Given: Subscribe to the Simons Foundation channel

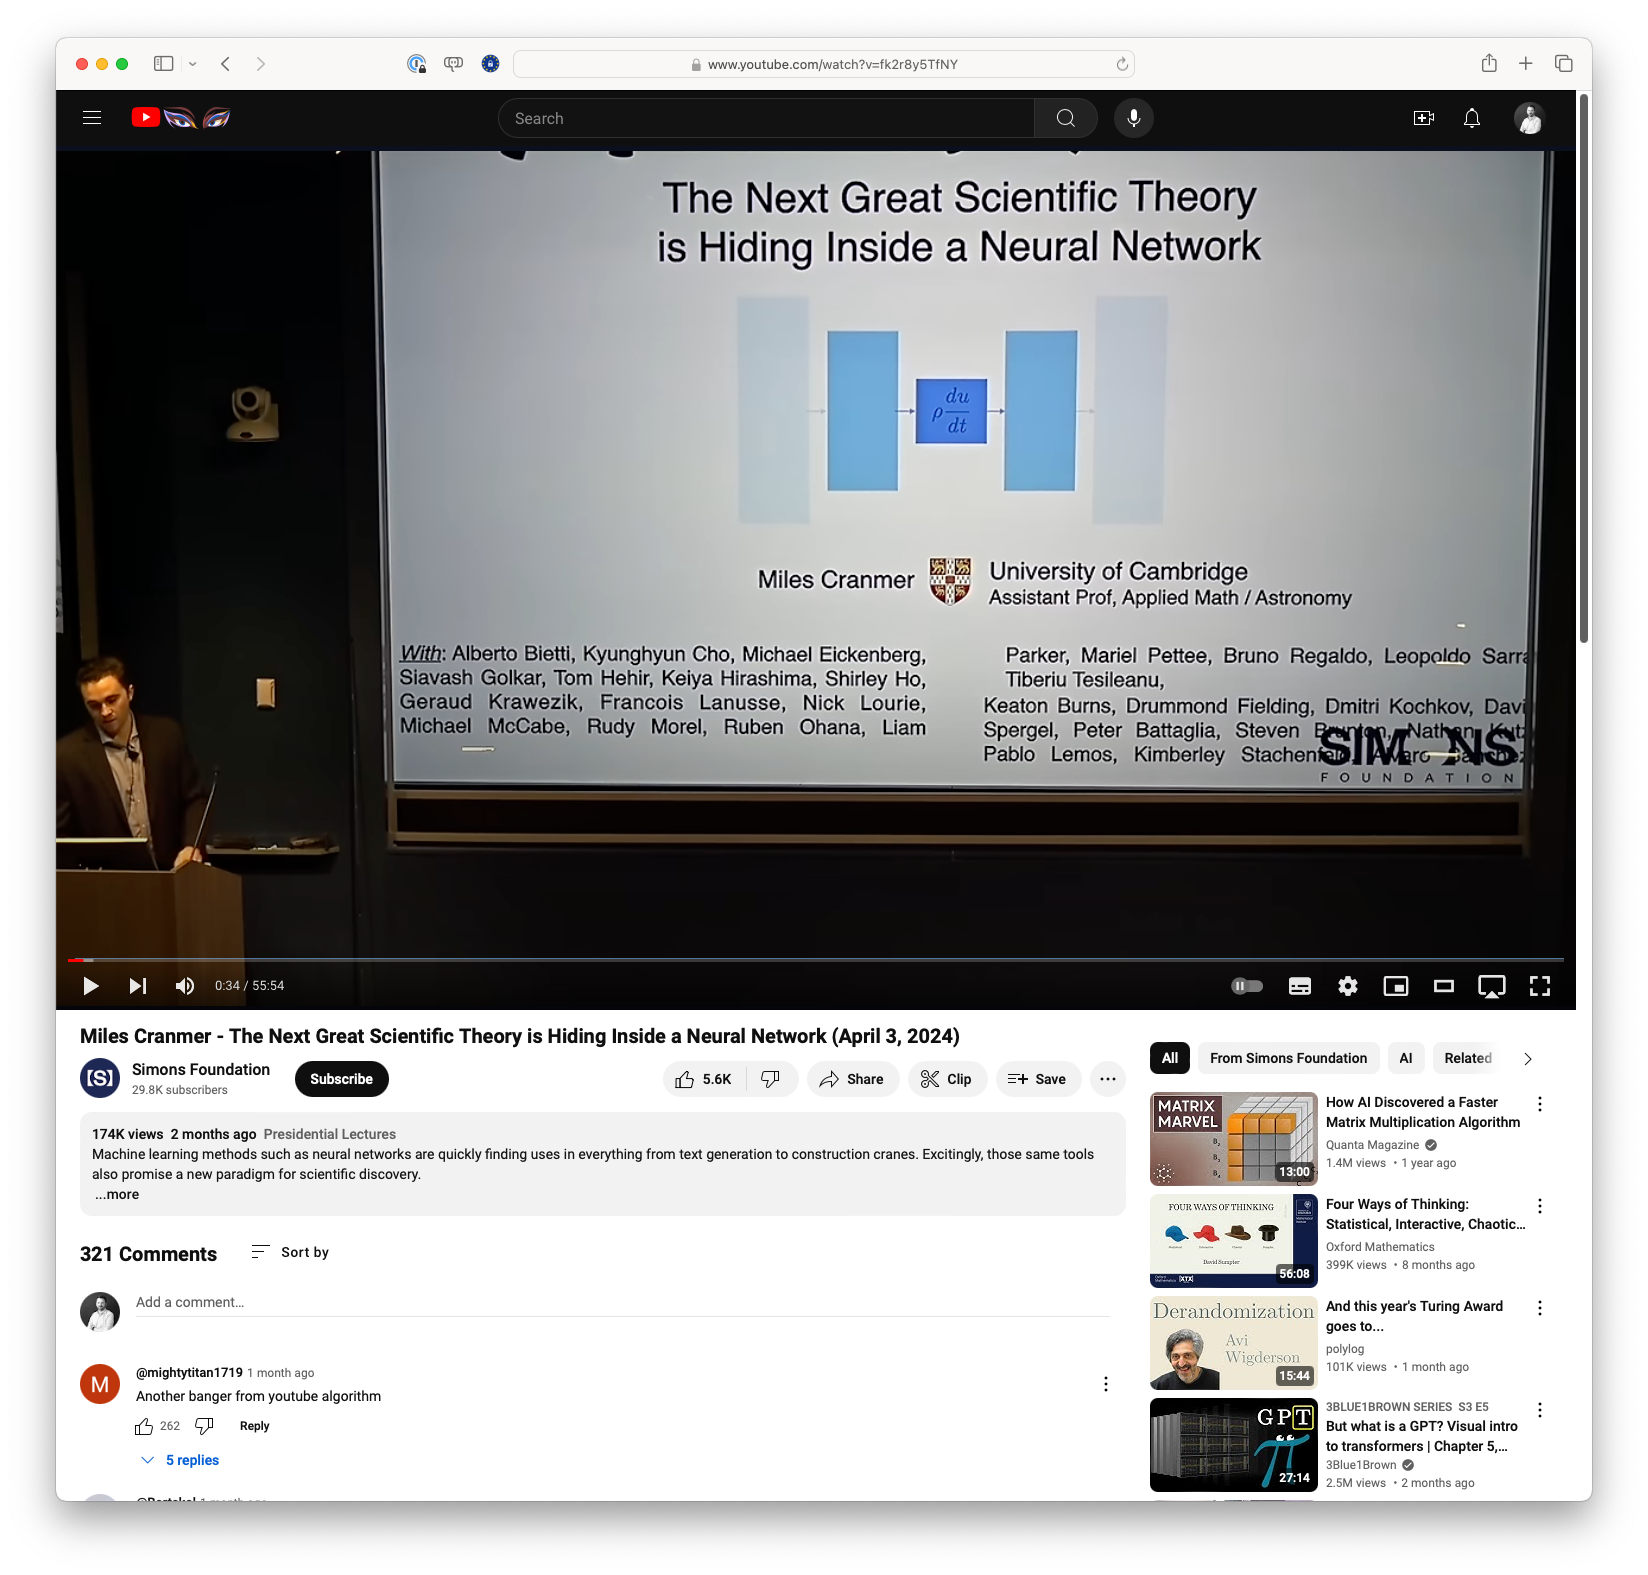Looking at the screenshot, I should pos(341,1079).
